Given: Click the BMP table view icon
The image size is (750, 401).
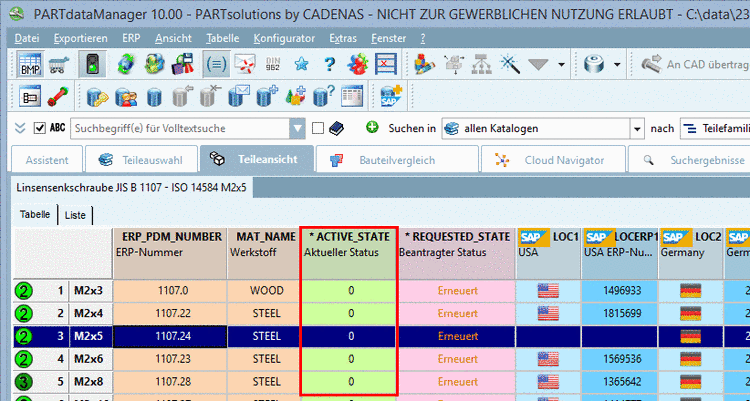Looking at the screenshot, I should click(x=30, y=64).
